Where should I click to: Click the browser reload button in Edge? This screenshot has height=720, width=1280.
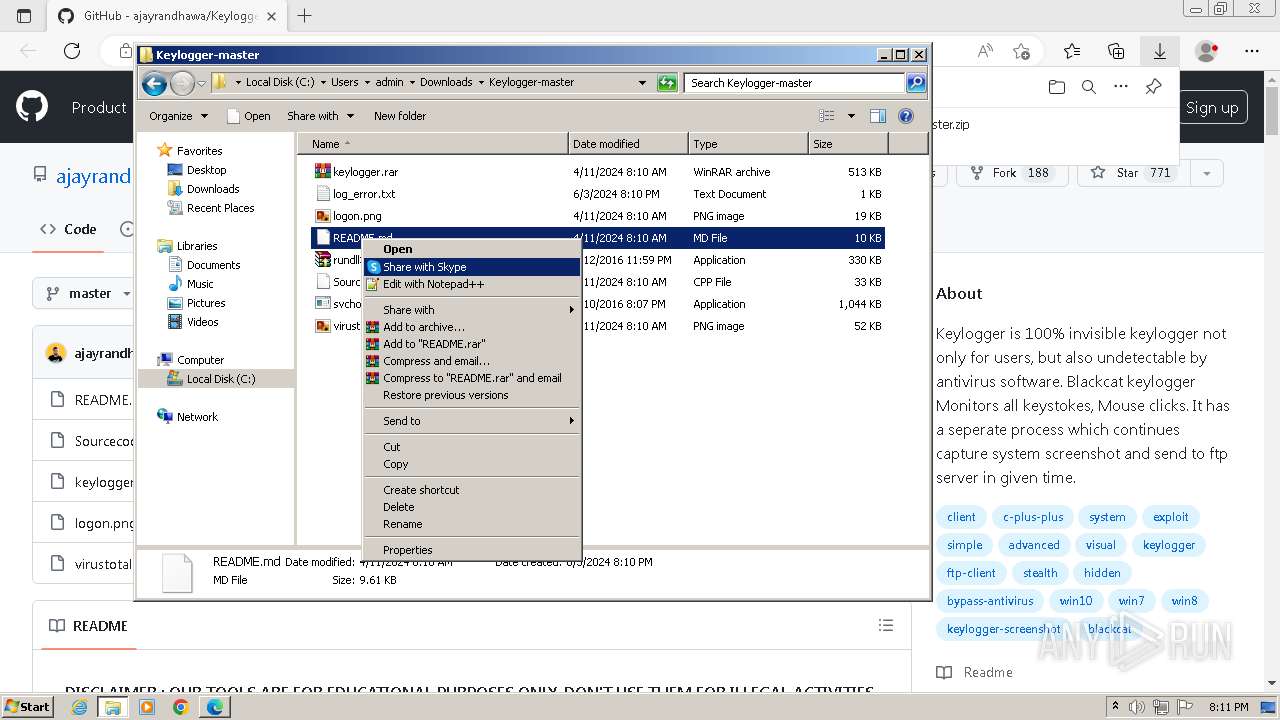pyautogui.click(x=72, y=51)
